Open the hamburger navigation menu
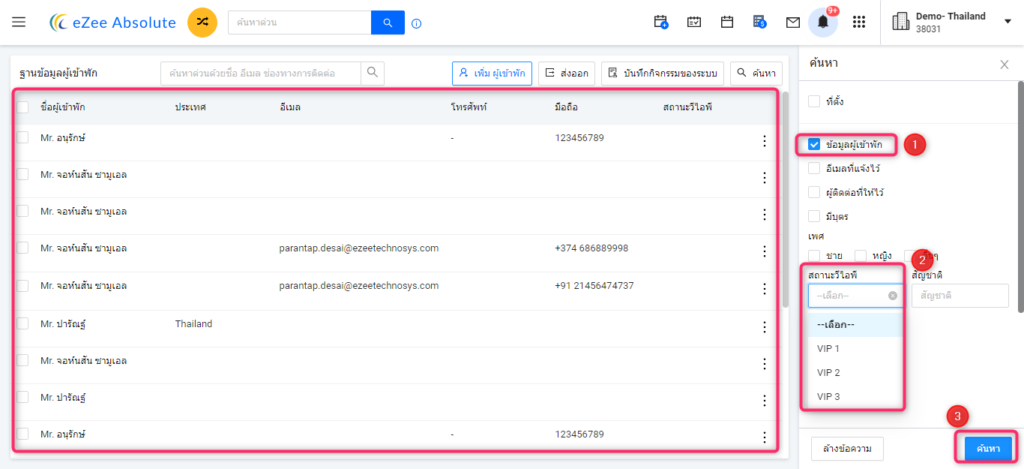 [19, 22]
